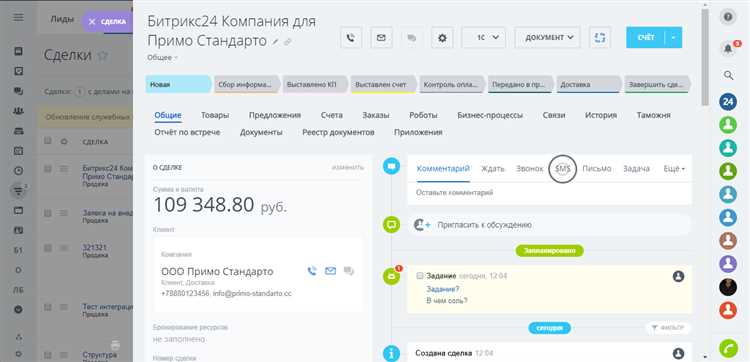Click the email envelope icon in deal header

point(381,38)
